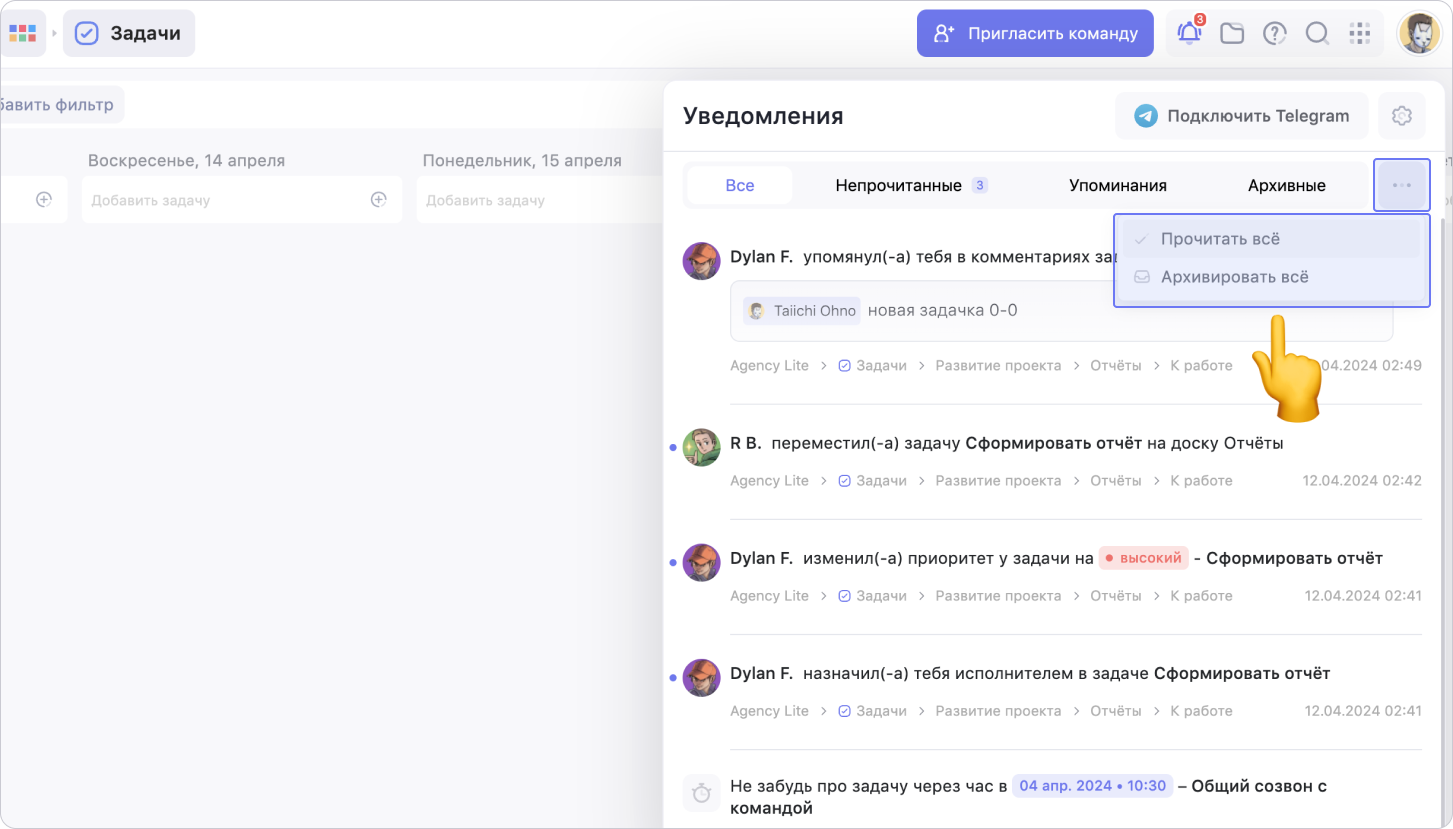Click the colorful workspace logo icon
1453x829 pixels.
[x=22, y=33]
